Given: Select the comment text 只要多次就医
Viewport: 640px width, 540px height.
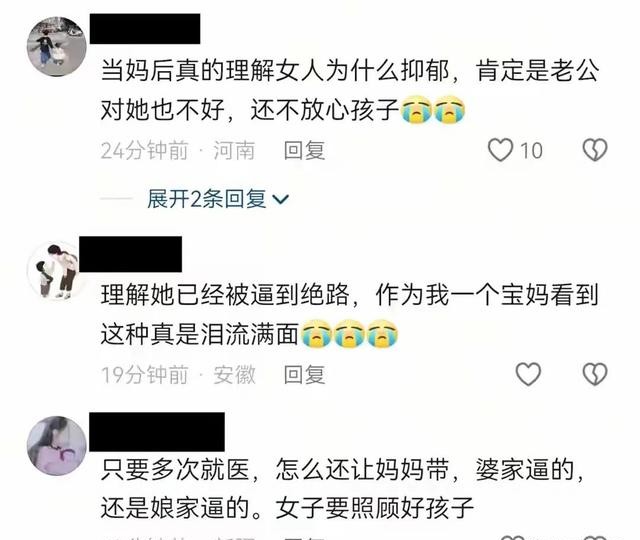Looking at the screenshot, I should [x=175, y=469].
